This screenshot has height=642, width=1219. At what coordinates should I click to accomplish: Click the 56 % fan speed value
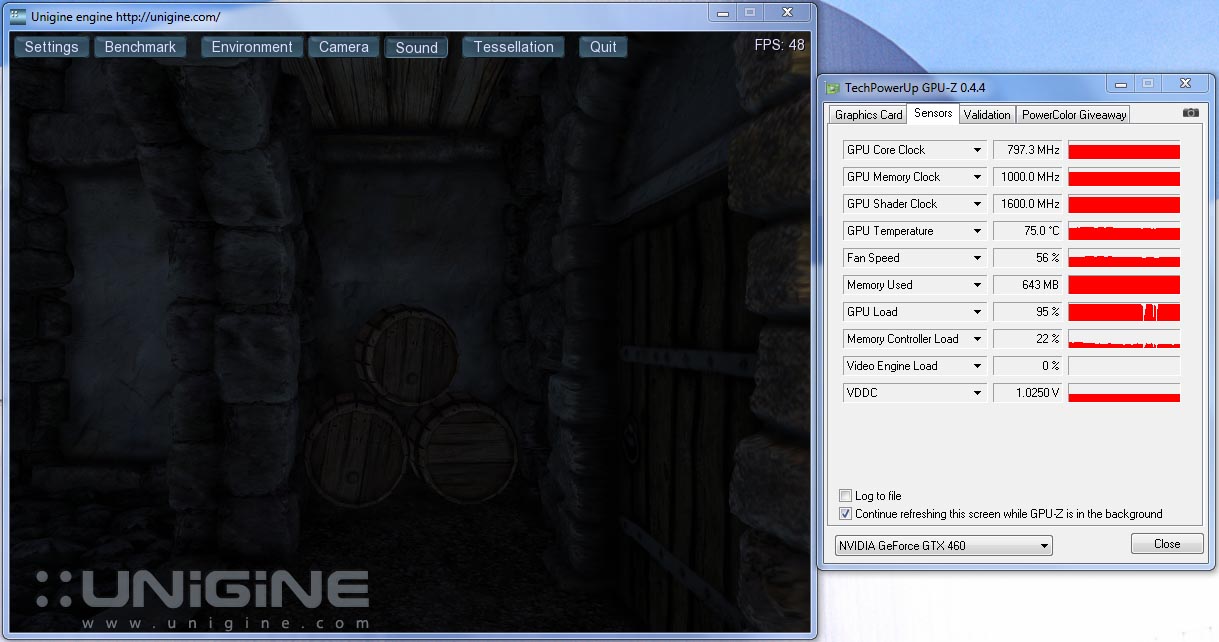[1027, 258]
